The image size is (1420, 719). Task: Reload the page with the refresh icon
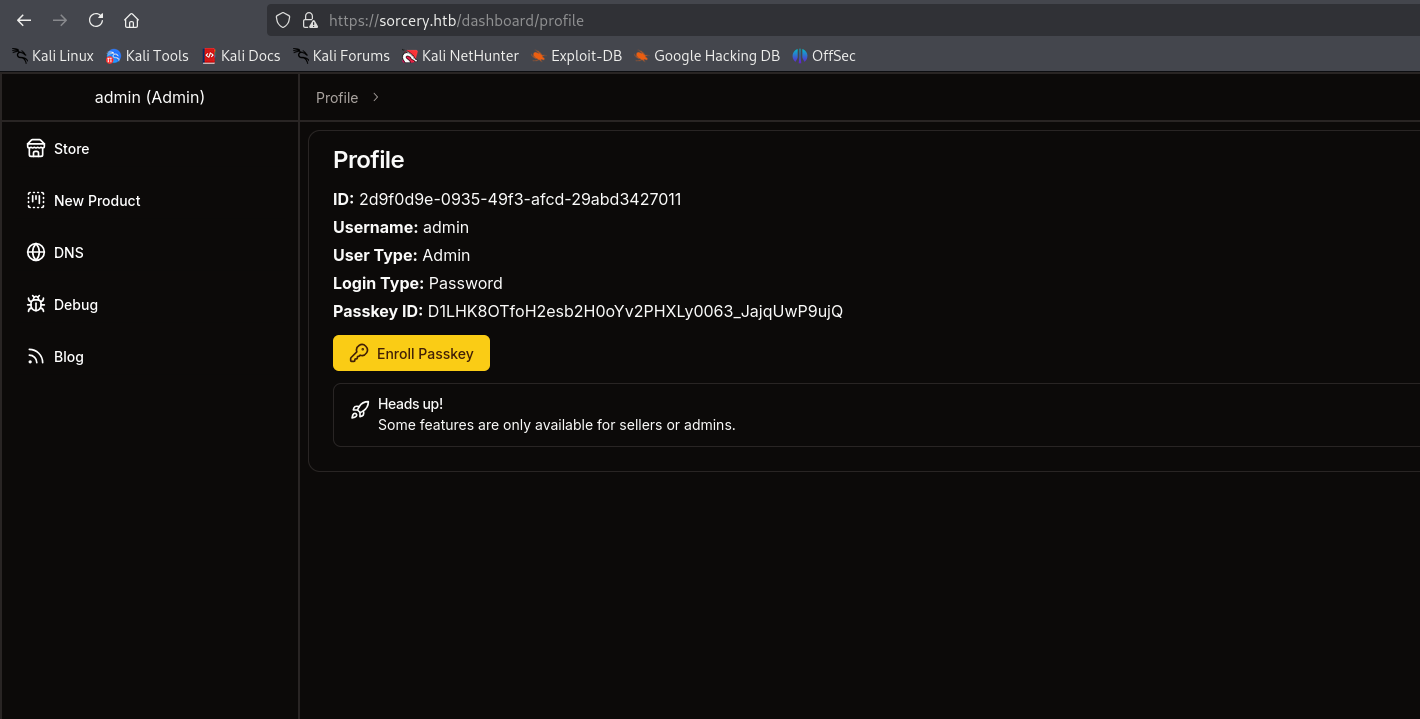[95, 20]
